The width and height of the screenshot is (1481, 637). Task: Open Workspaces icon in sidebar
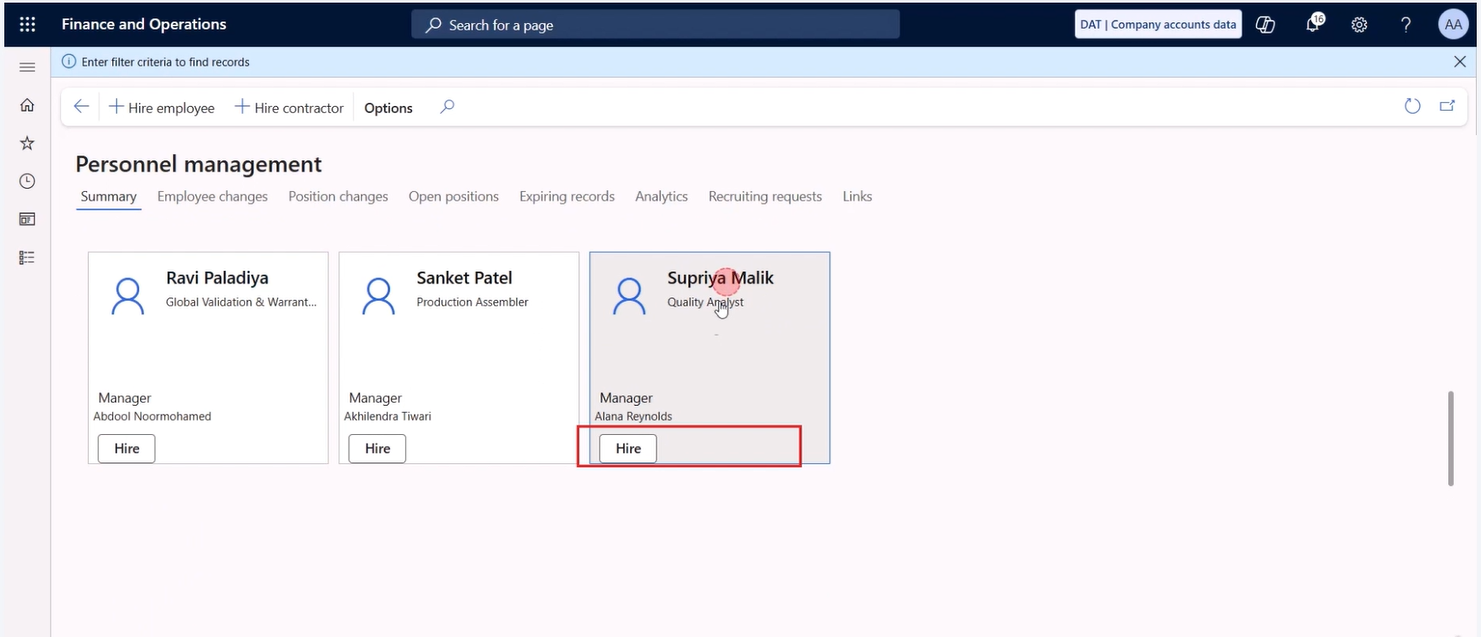point(27,219)
